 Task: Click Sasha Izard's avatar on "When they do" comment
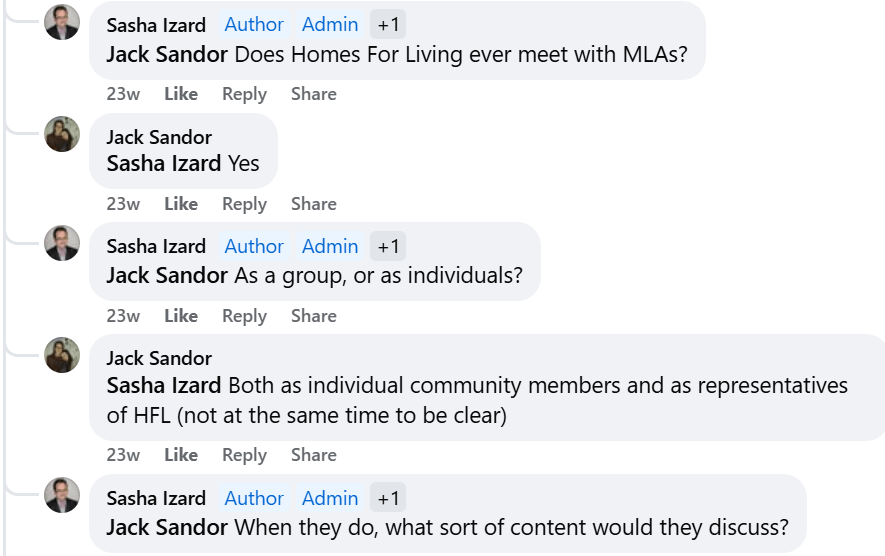pyautogui.click(x=62, y=495)
